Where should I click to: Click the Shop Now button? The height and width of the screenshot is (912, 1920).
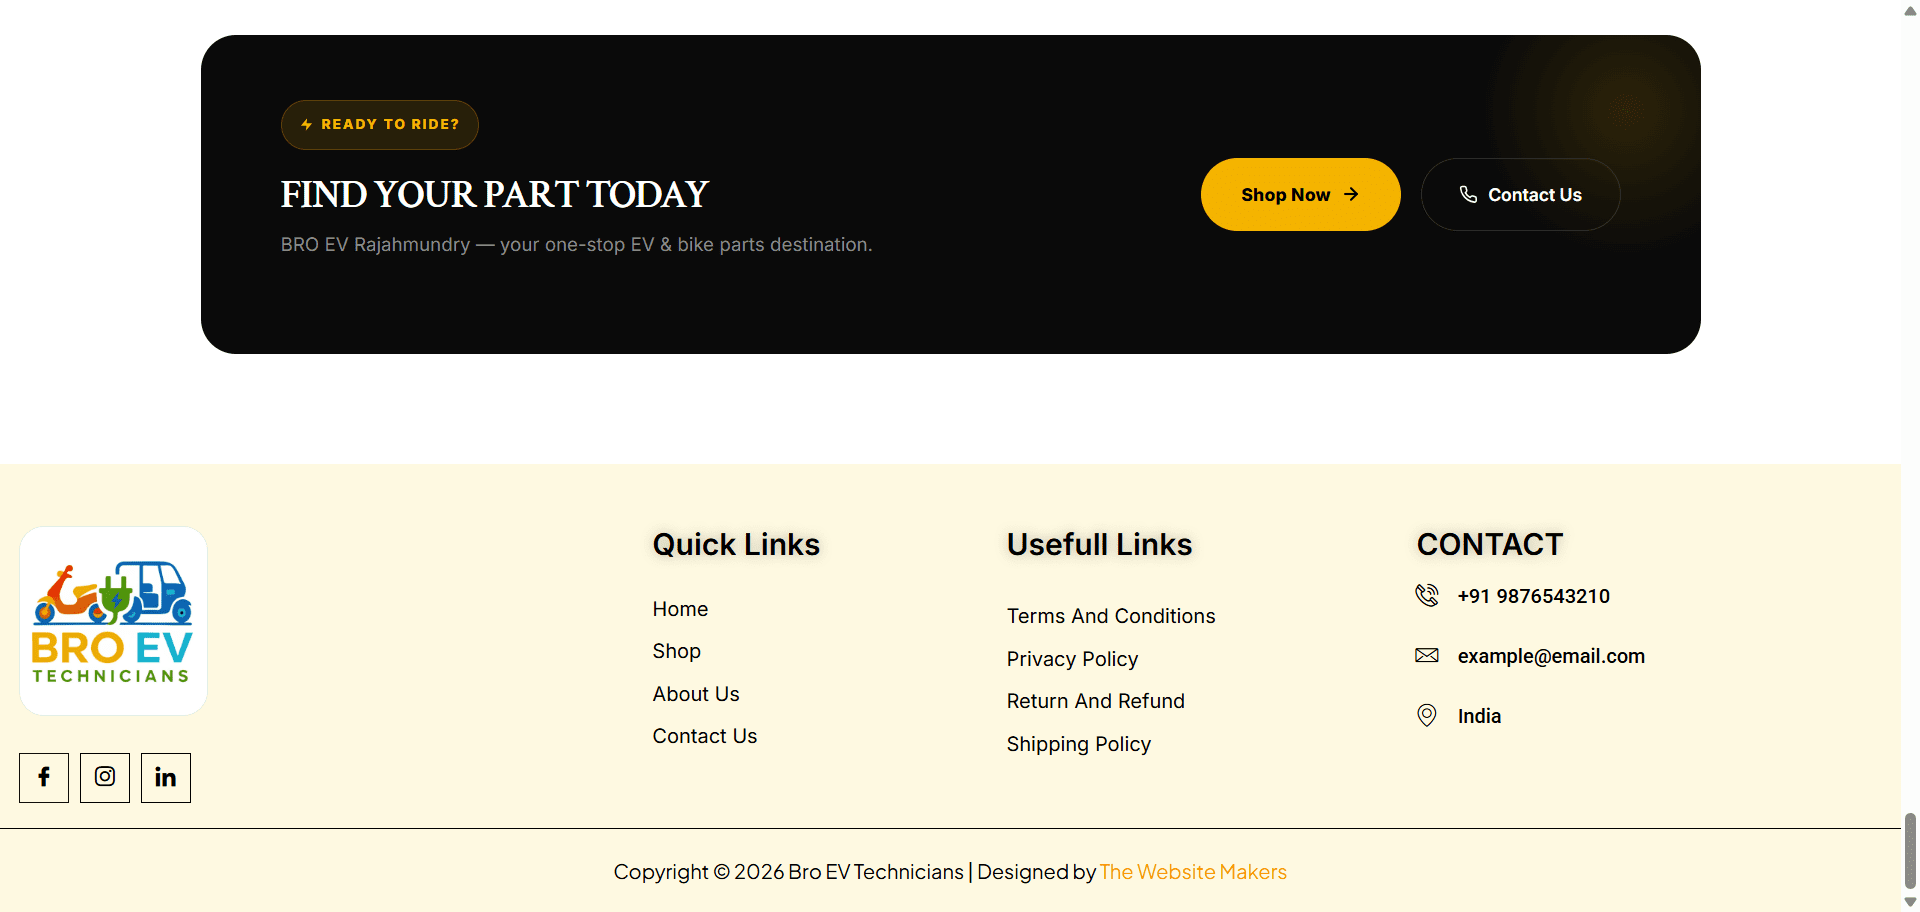pos(1300,195)
